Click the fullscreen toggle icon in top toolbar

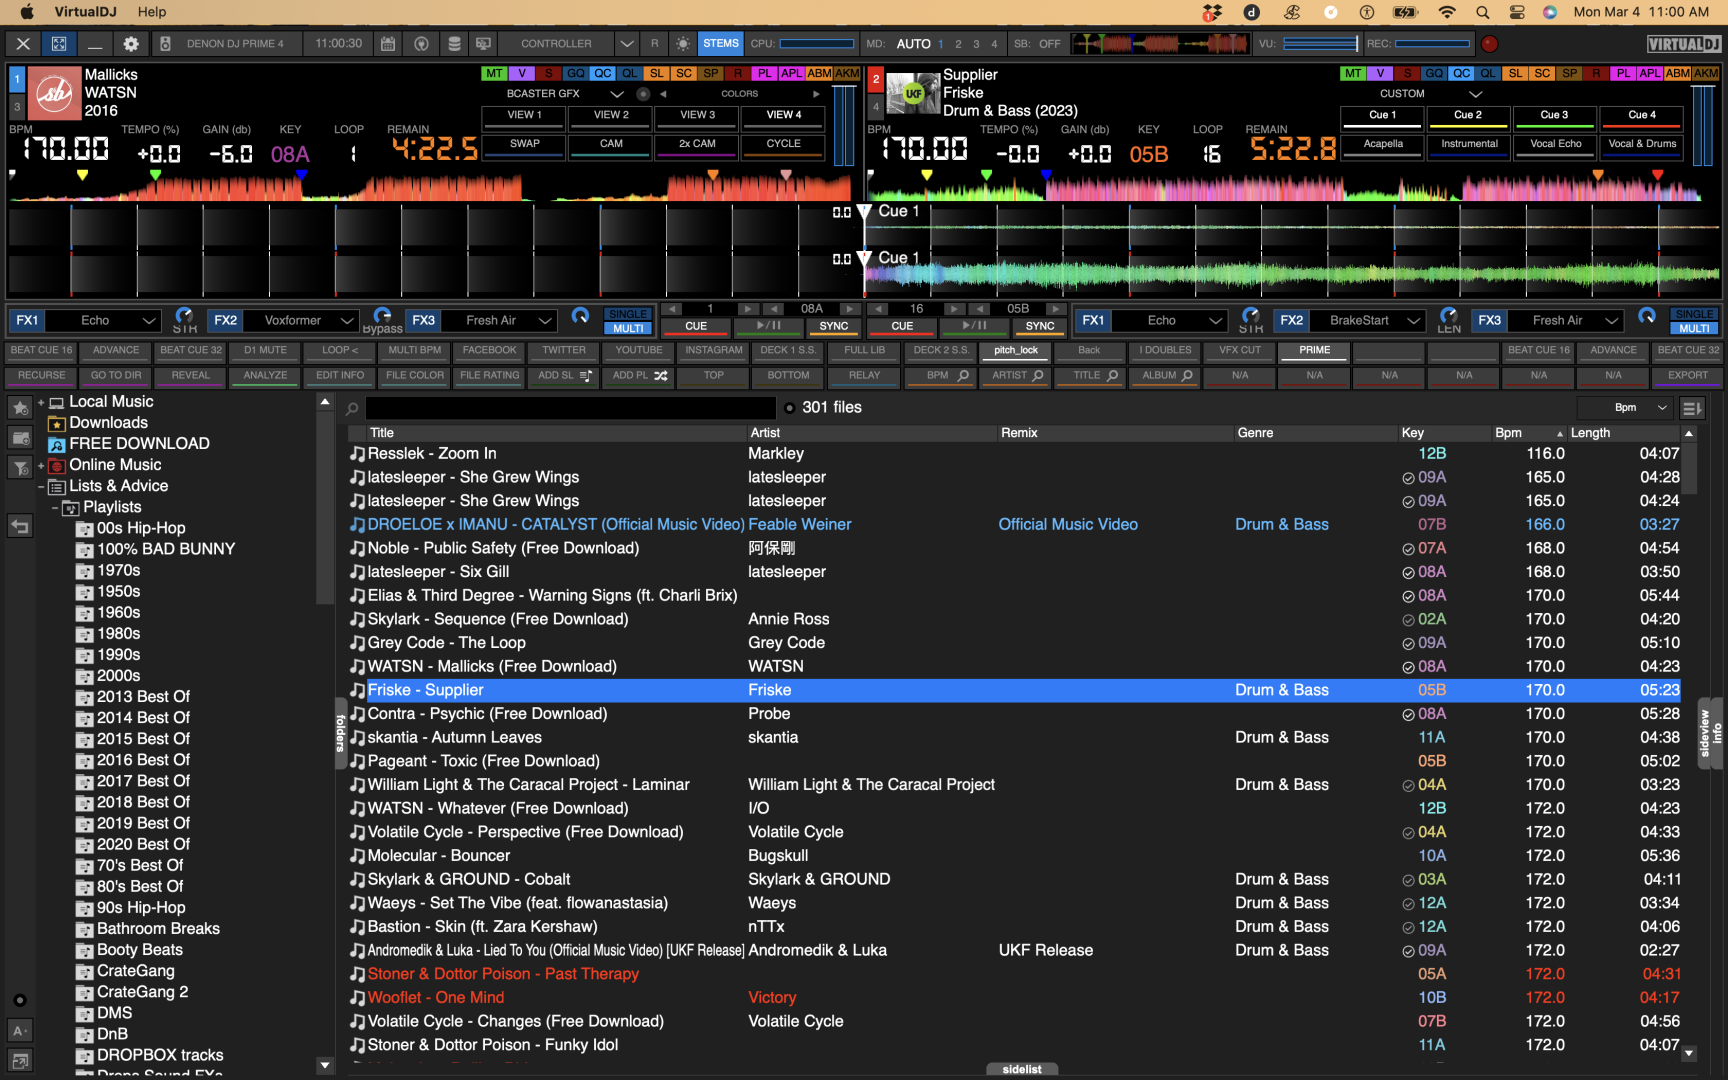click(x=59, y=44)
